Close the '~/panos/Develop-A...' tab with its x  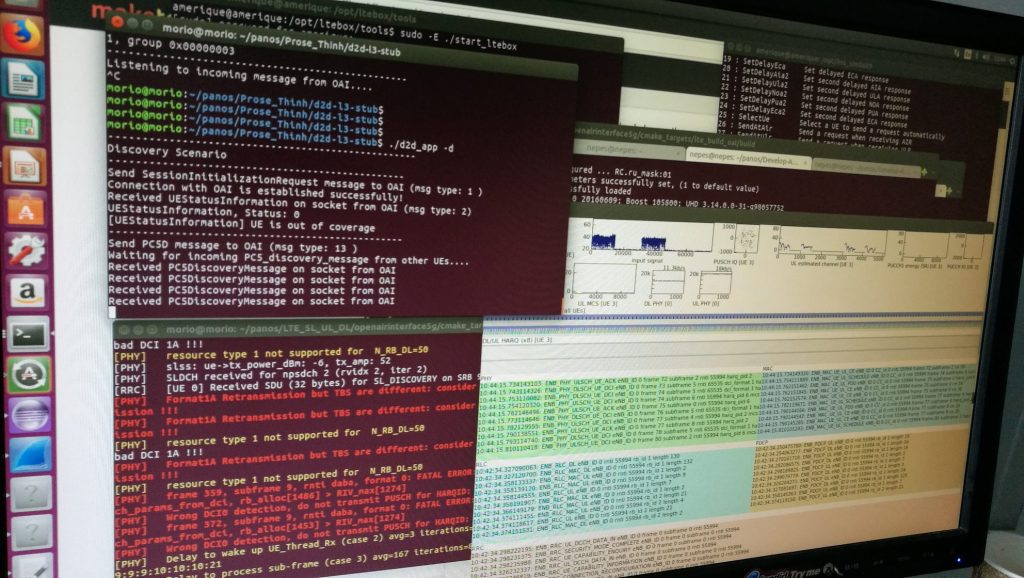click(805, 161)
